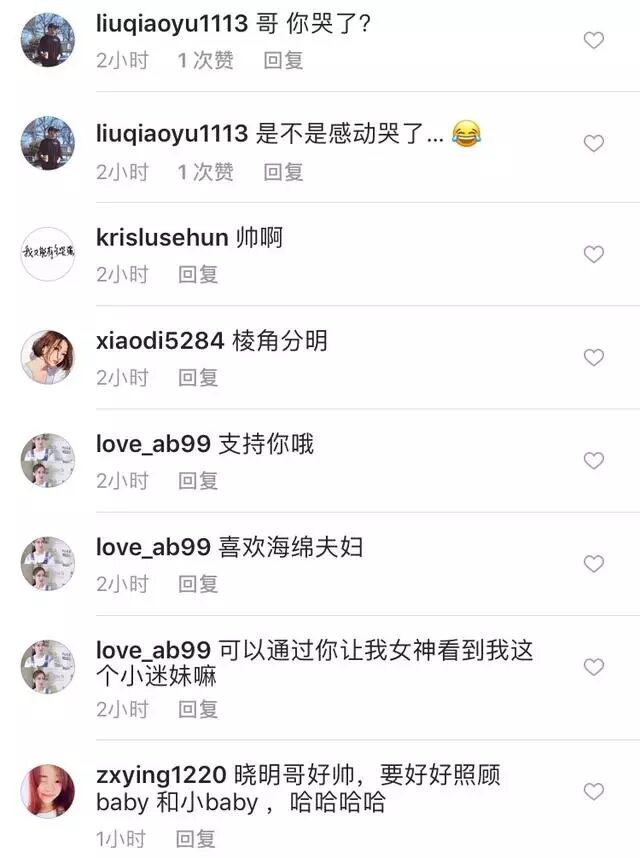
Task: Reply to xiaodi5284's '棱角分明' comment
Action: (x=198, y=378)
